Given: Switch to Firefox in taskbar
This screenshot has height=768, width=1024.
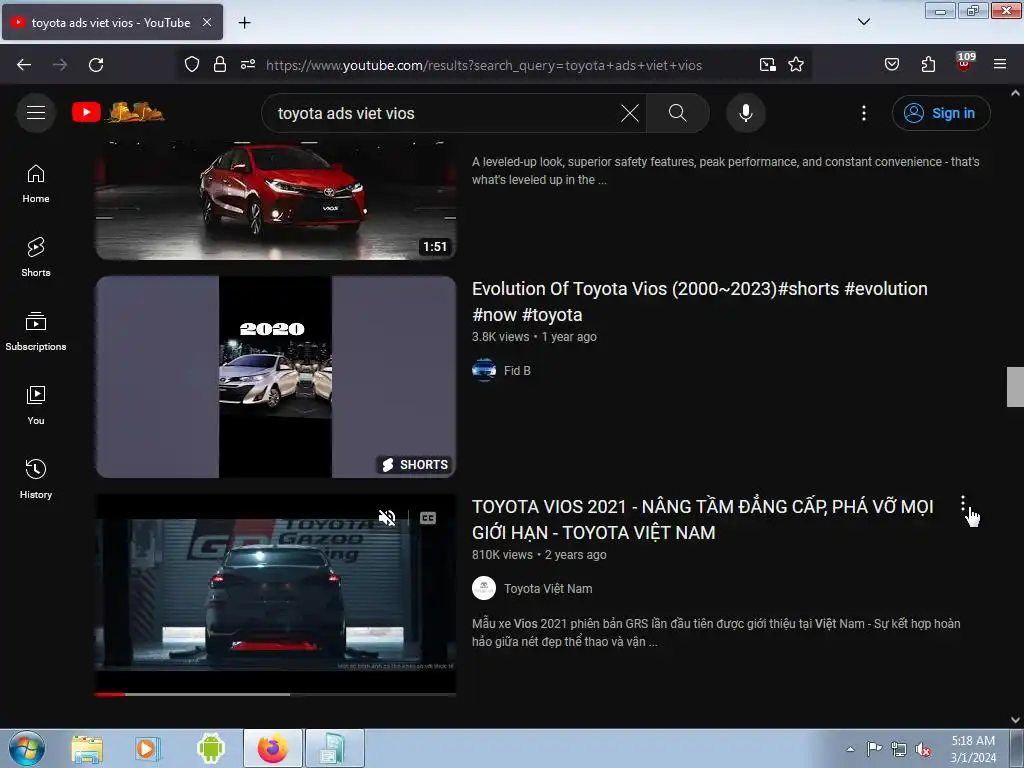Looking at the screenshot, I should [x=273, y=748].
